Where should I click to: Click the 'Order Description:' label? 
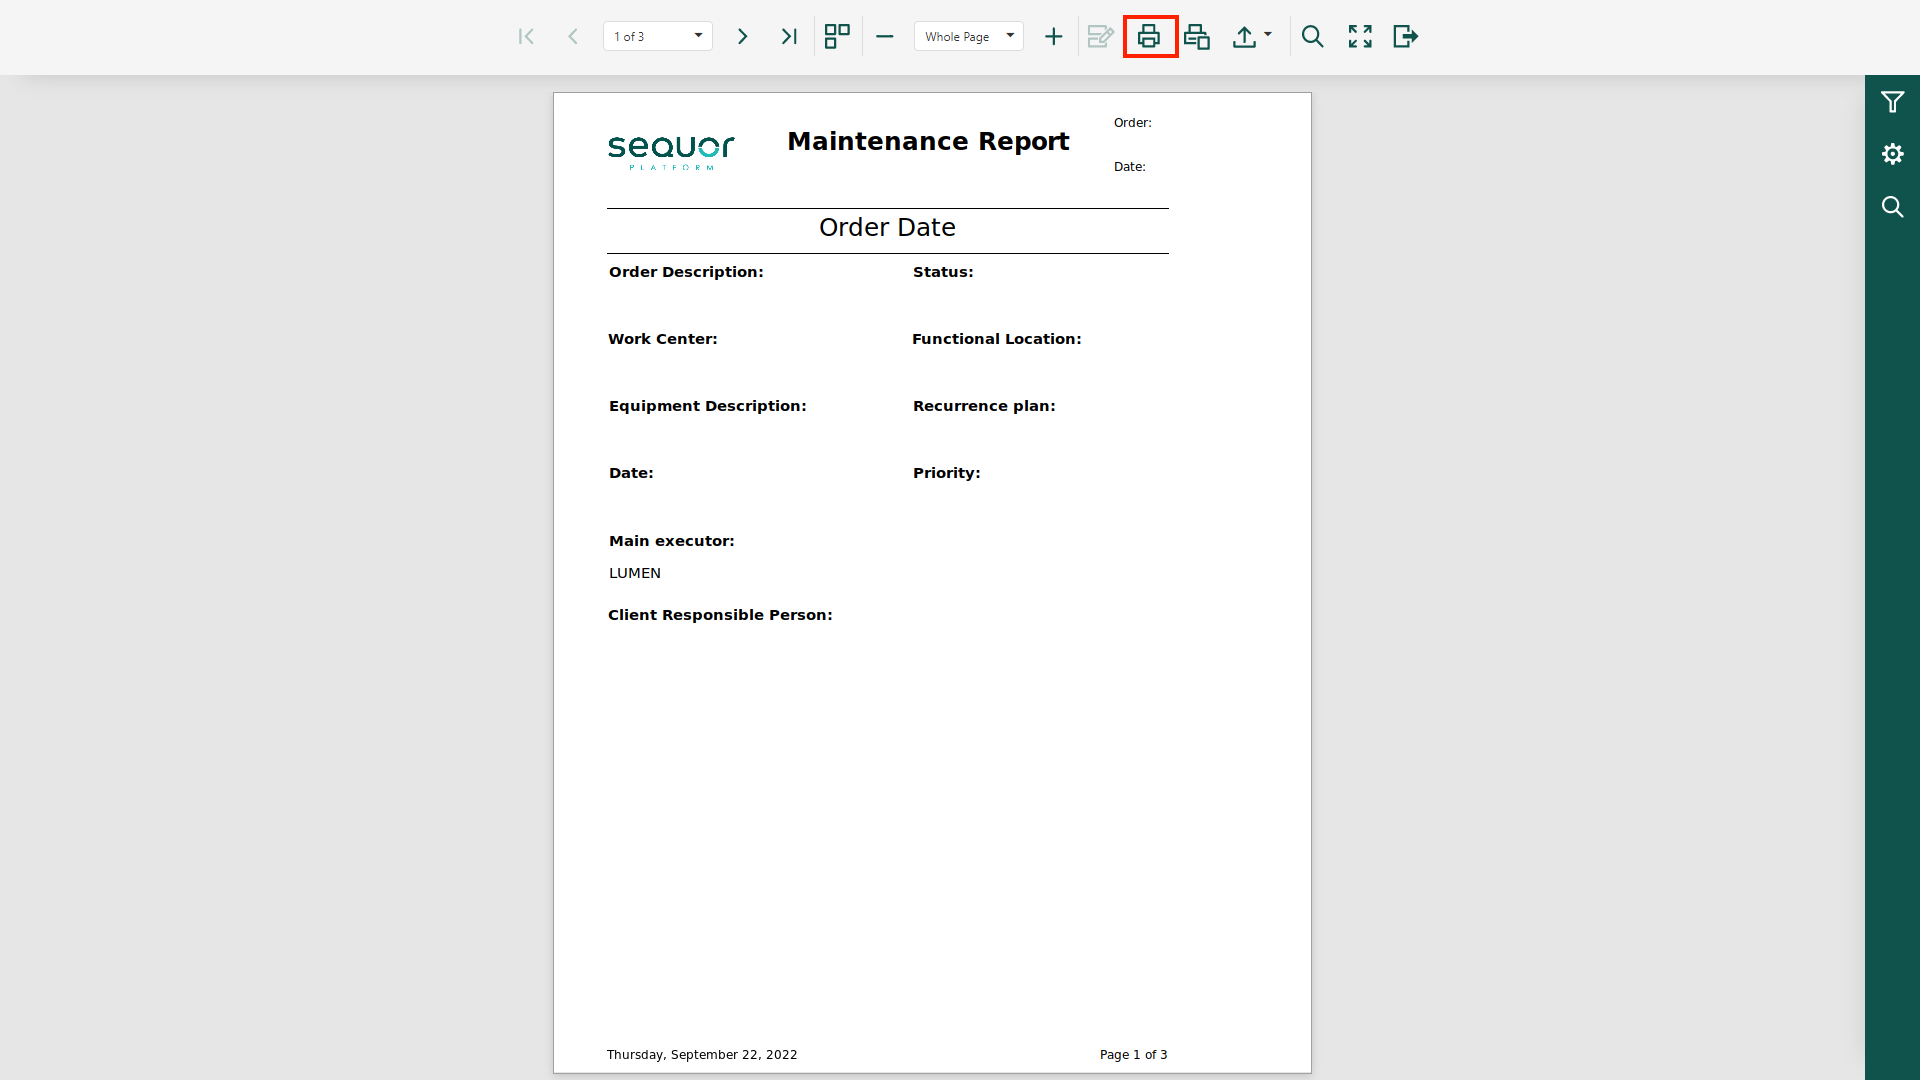(686, 272)
